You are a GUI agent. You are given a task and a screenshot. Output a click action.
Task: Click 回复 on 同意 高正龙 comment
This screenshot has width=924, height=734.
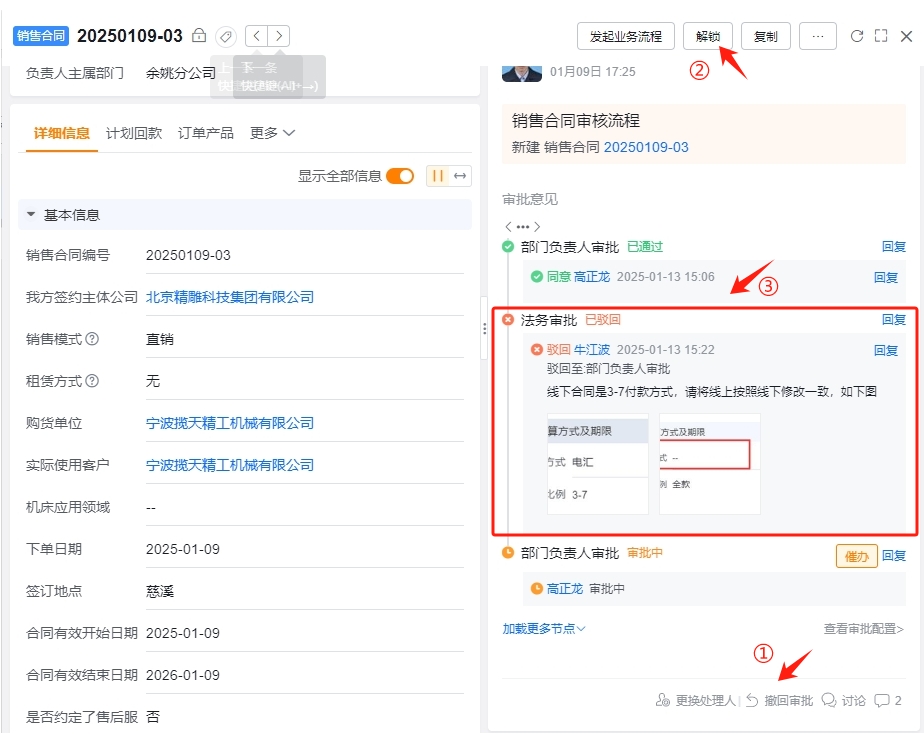886,277
